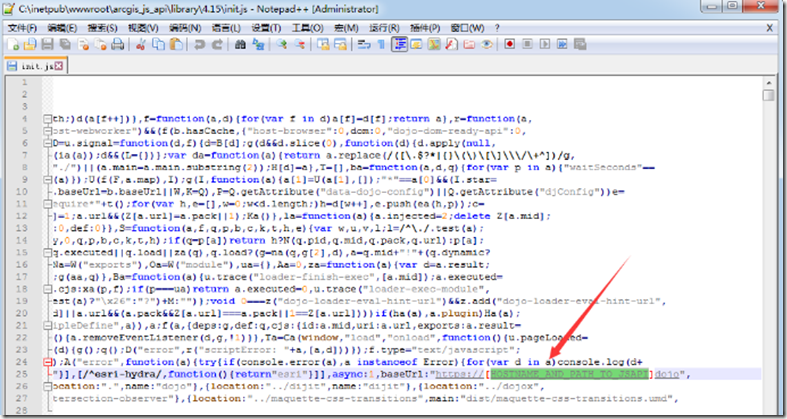Collapse the fold marker on line 9
Viewport: 787px width, 419px height.
[48, 180]
